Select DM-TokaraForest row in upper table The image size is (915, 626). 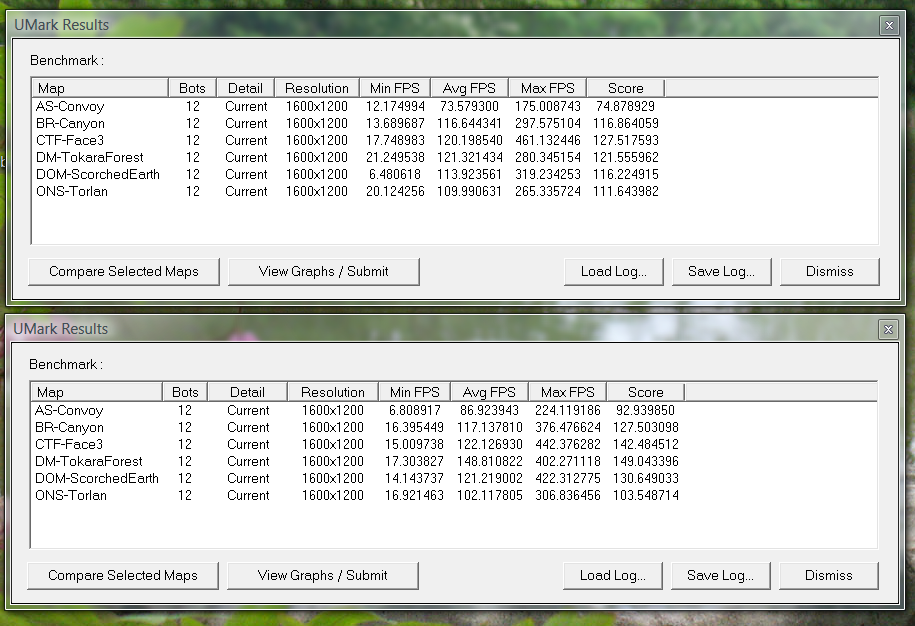(x=347, y=158)
